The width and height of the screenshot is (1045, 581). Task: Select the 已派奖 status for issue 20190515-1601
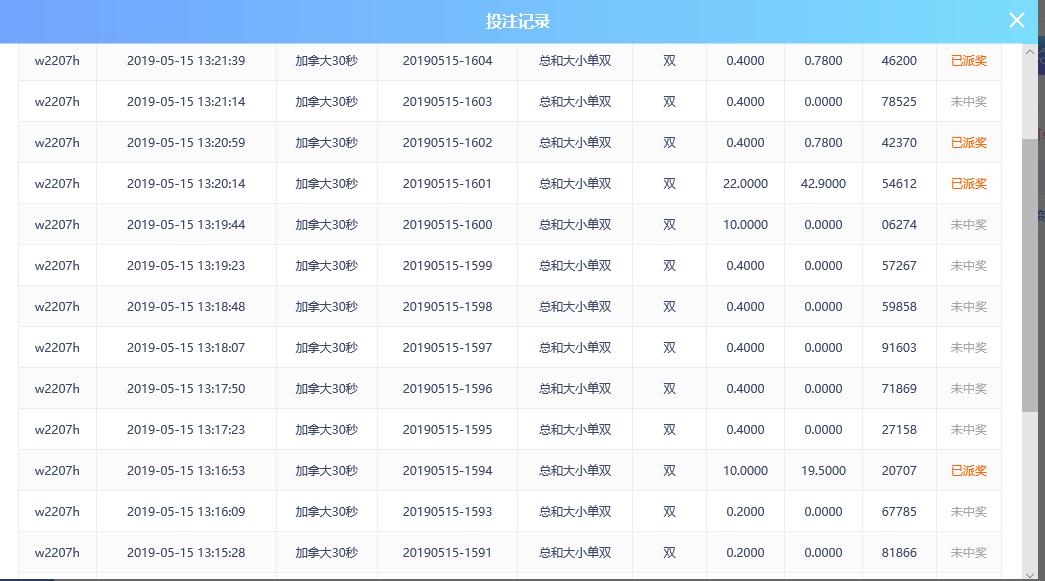pos(968,184)
